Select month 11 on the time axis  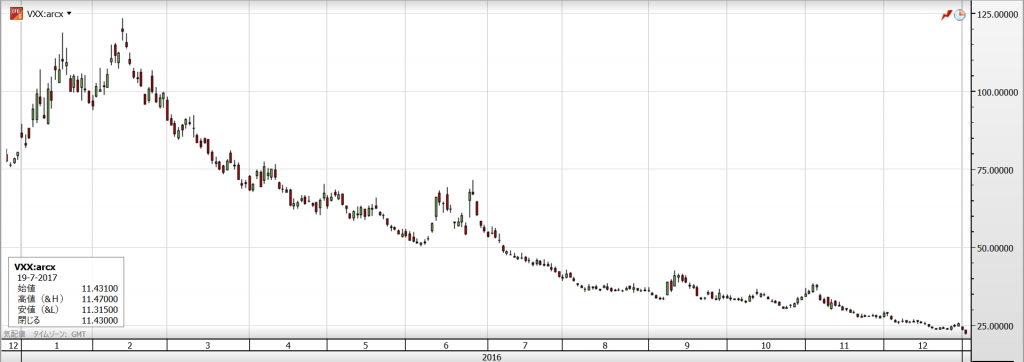click(x=844, y=345)
